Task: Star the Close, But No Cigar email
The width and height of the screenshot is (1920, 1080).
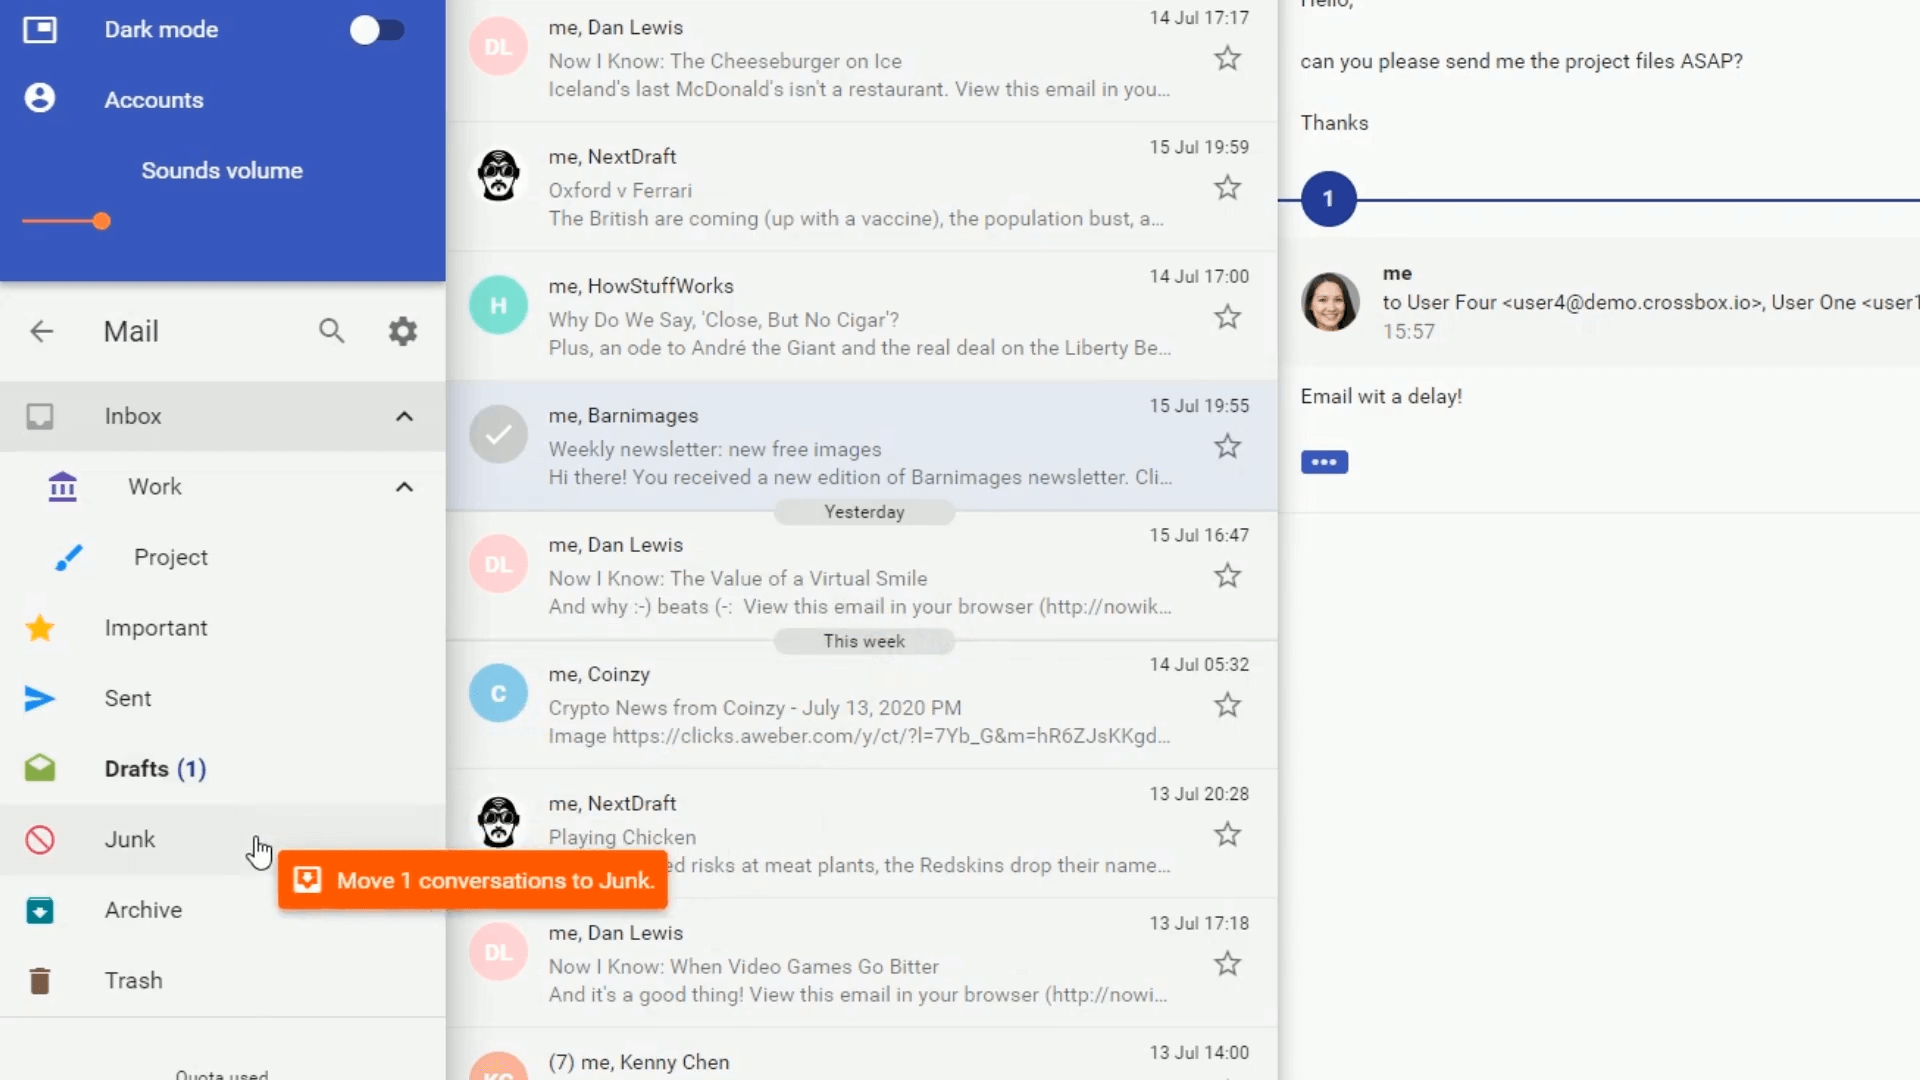Action: [x=1228, y=317]
